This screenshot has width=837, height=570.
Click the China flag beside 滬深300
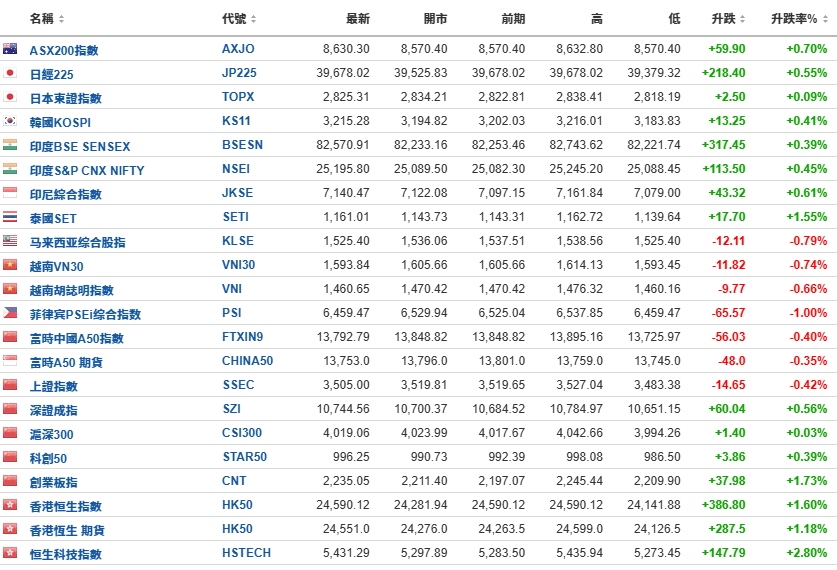10,433
